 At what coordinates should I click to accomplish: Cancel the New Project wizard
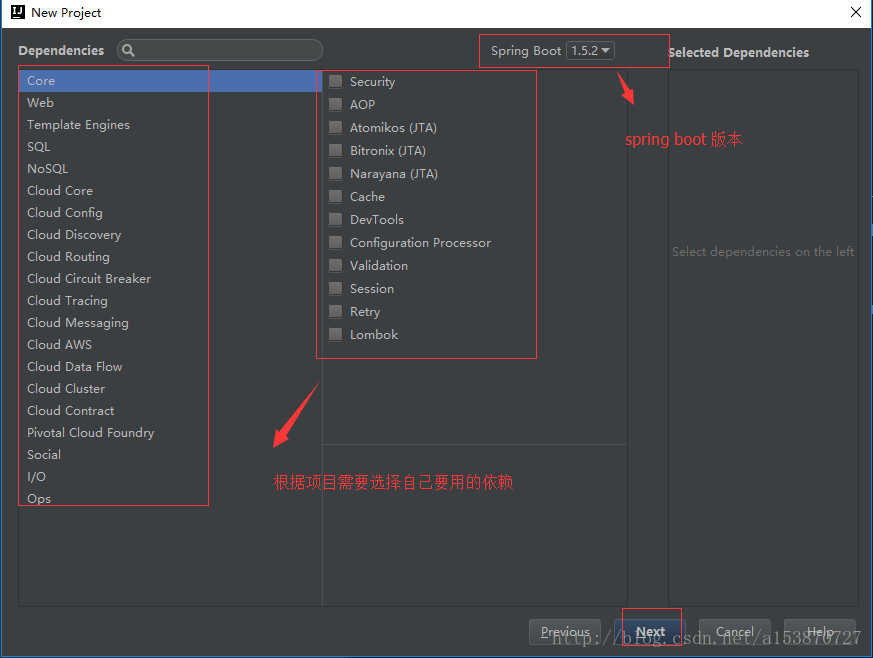[x=735, y=632]
